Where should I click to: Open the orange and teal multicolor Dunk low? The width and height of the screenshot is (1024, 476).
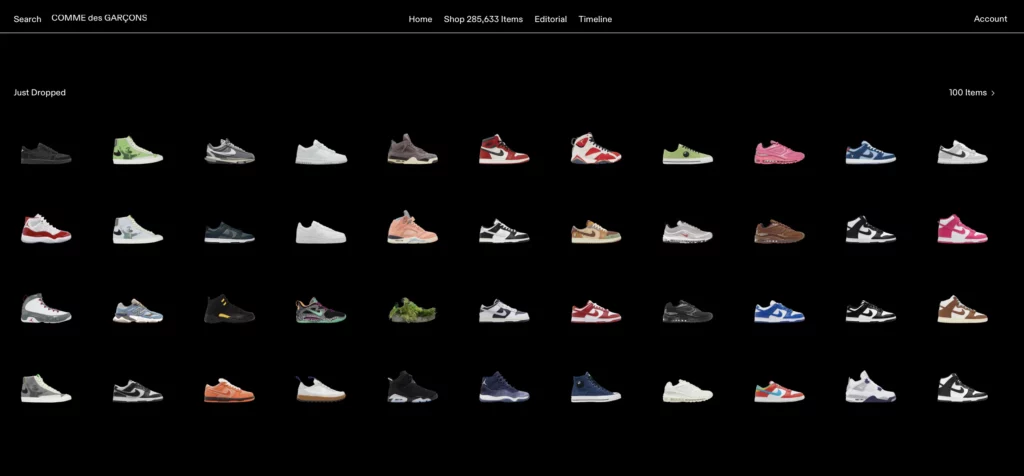[x=779, y=391]
